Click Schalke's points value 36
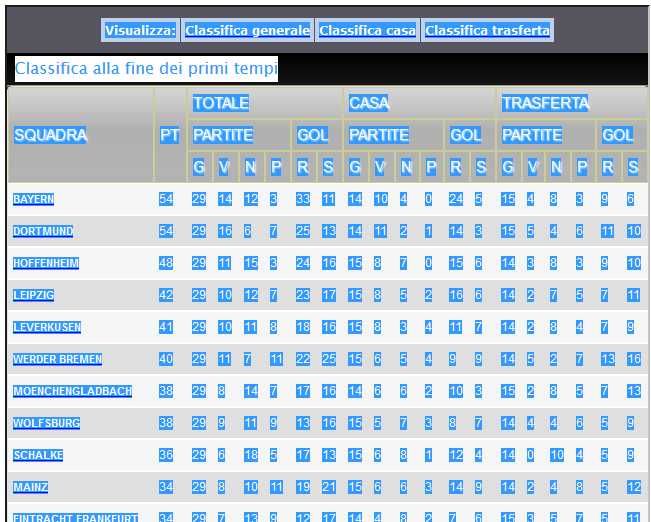The height and width of the screenshot is (522, 651). [166, 455]
